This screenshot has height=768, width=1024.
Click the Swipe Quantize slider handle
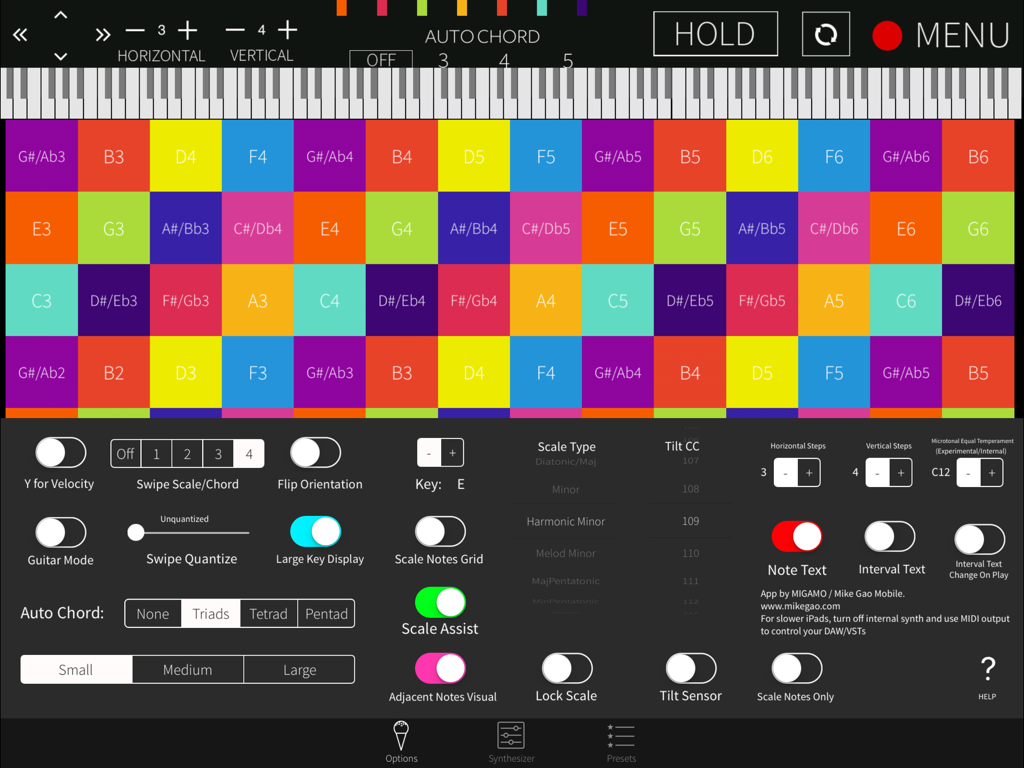[136, 533]
